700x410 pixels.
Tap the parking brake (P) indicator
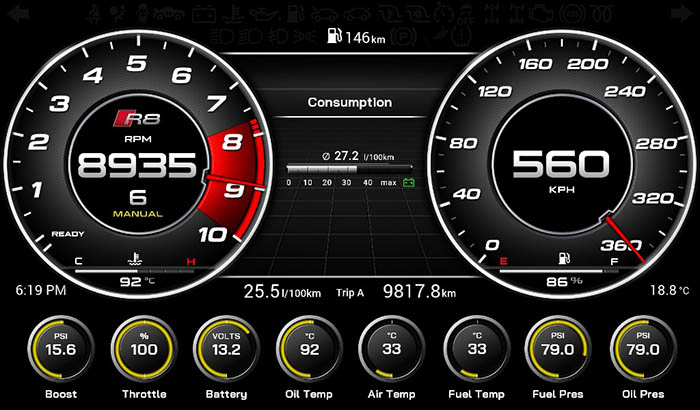click(403, 36)
